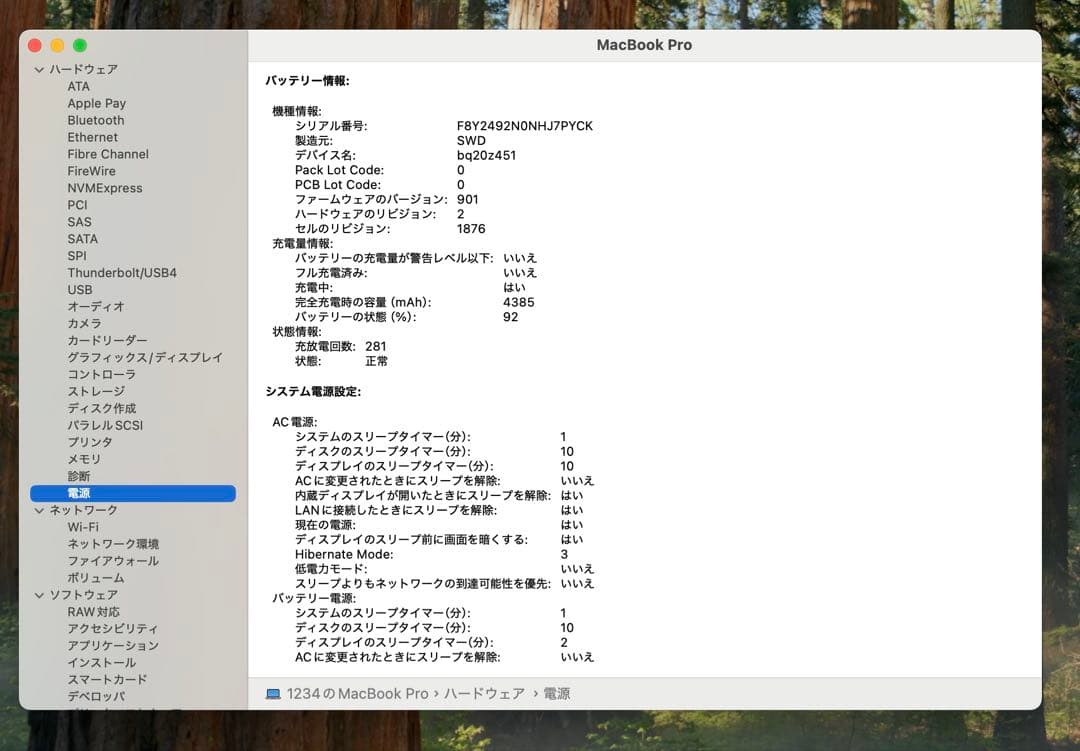Click 1234のMacBook Pro in path bar
1080x751 pixels.
357,694
